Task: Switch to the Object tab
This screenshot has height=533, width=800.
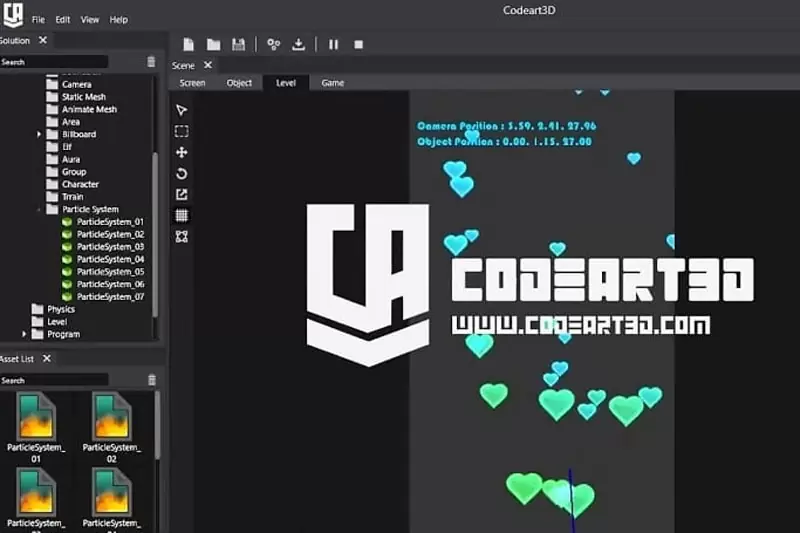Action: [x=239, y=83]
